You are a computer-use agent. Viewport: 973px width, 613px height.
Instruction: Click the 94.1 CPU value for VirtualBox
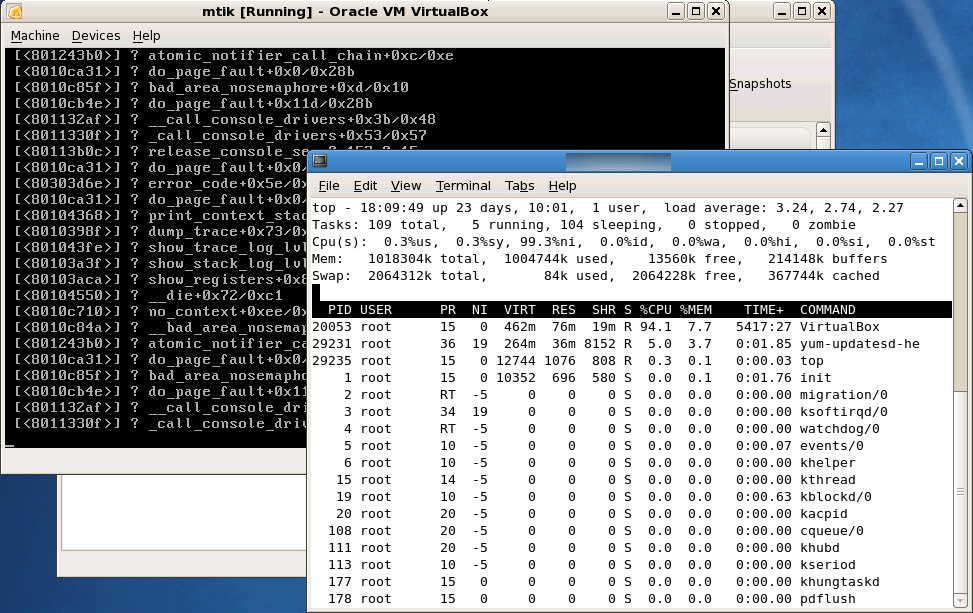655,327
